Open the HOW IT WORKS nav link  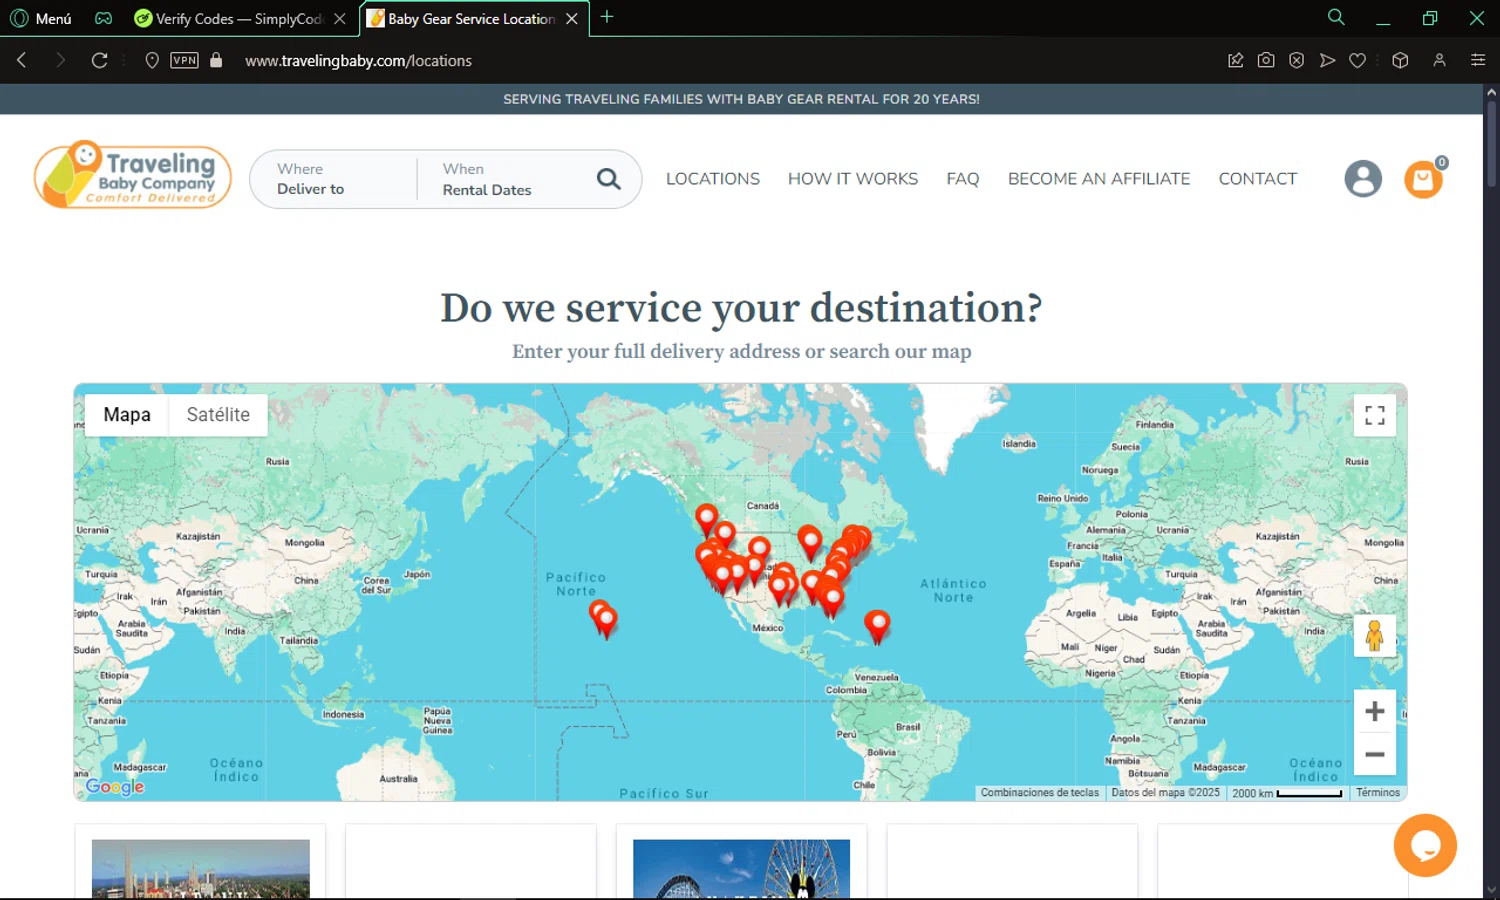(853, 179)
